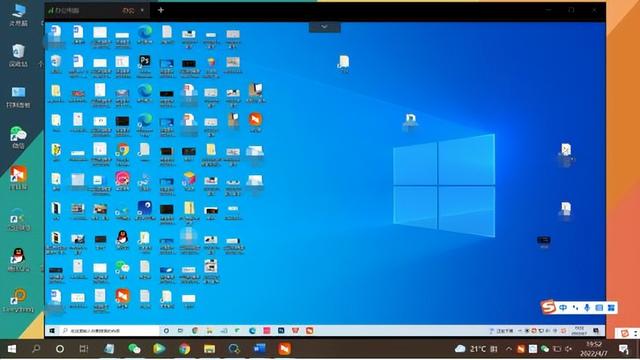
Task: Click the Sogou S logo on the input bar
Action: pyautogui.click(x=549, y=307)
